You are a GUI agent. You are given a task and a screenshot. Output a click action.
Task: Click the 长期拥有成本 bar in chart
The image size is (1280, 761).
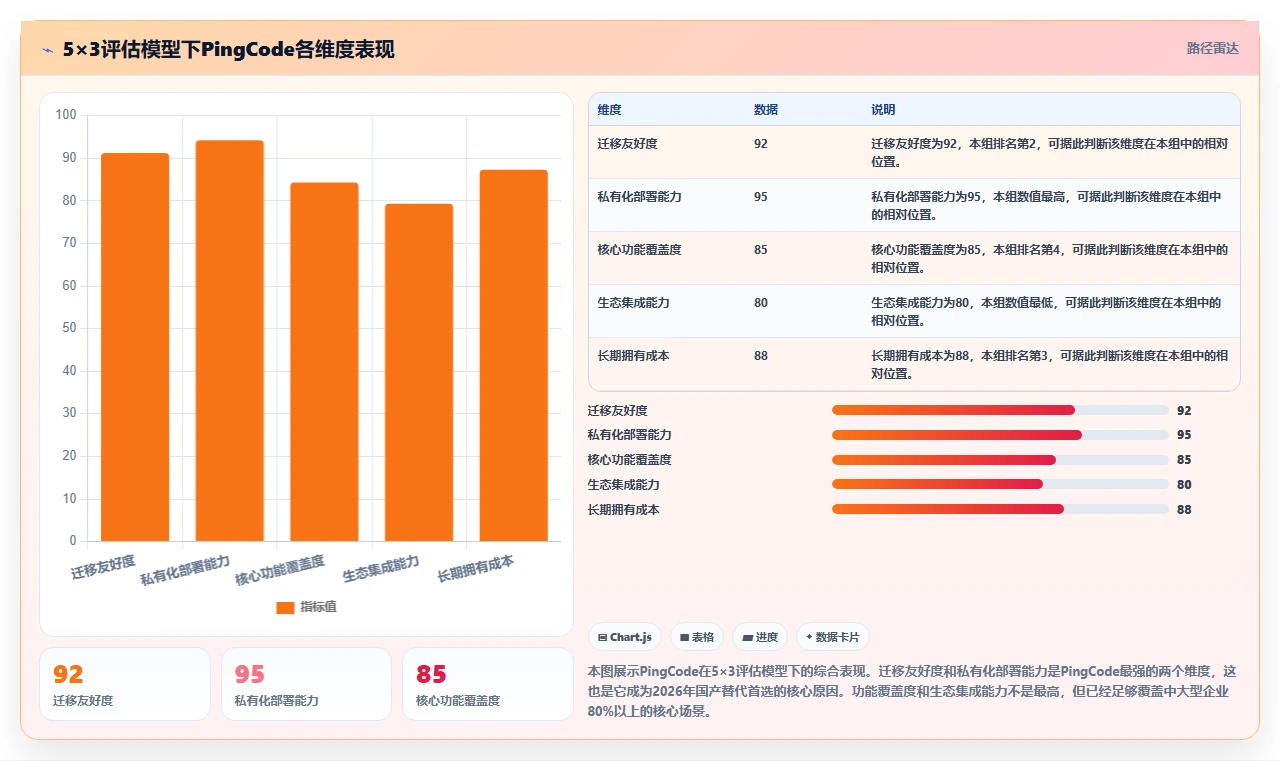pyautogui.click(x=513, y=356)
